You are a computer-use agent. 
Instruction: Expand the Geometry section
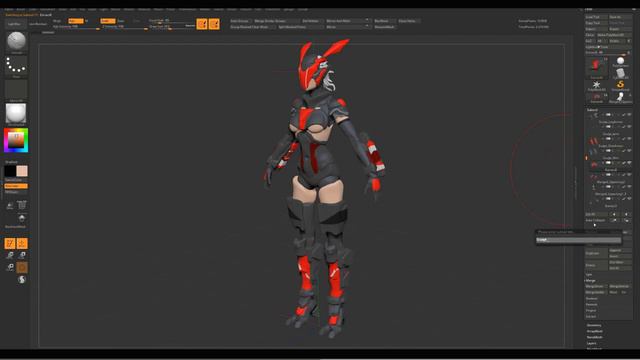[x=594, y=325]
